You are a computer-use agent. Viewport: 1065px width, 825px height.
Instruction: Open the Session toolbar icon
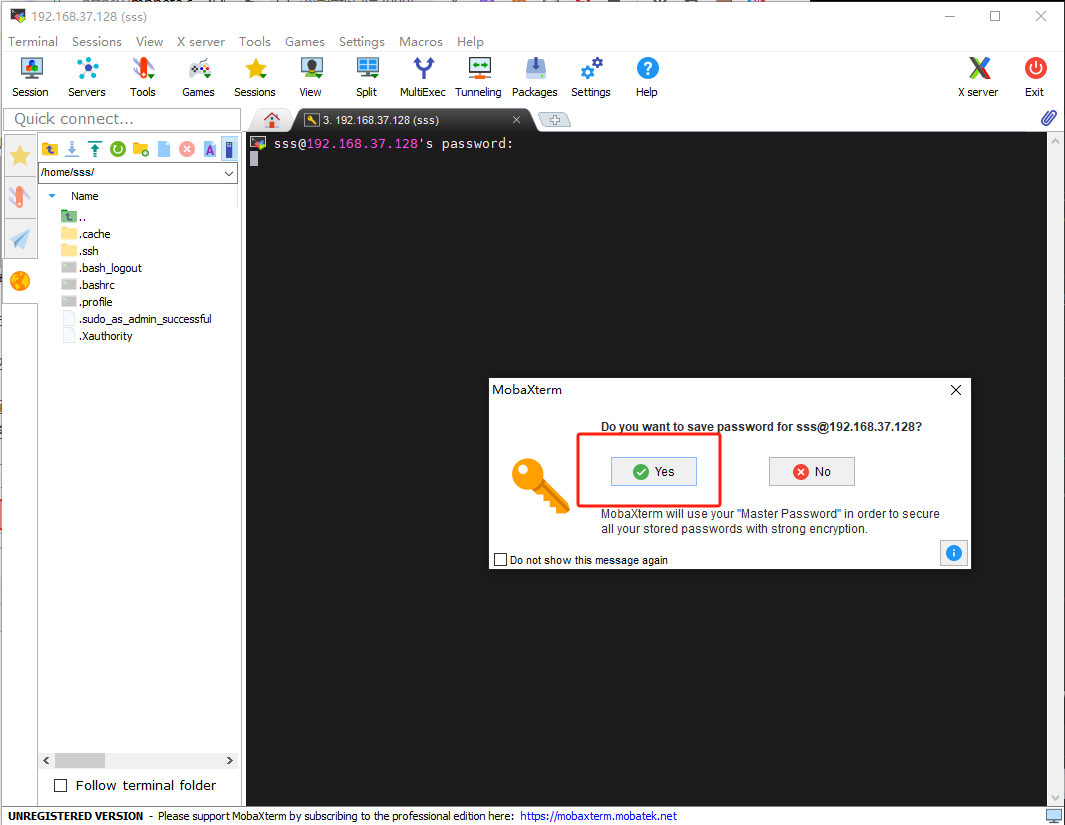[x=31, y=77]
